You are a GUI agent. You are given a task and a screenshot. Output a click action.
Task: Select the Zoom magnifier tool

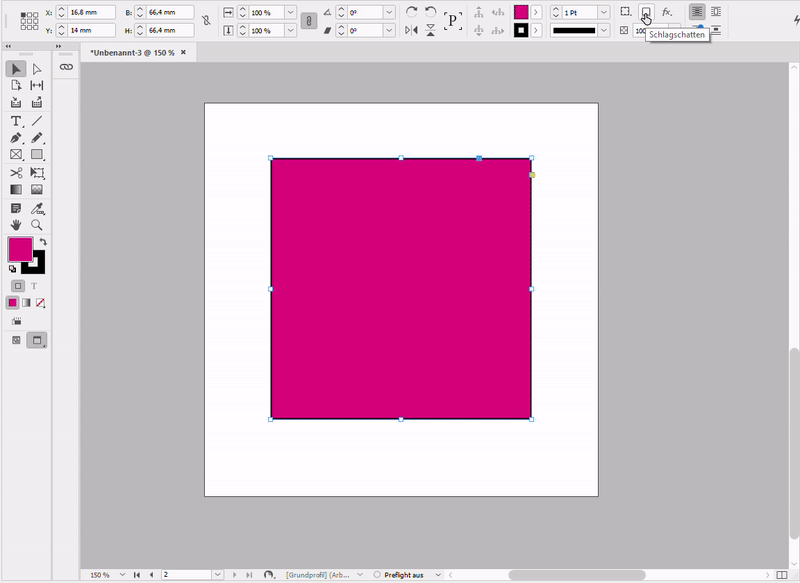pos(37,225)
